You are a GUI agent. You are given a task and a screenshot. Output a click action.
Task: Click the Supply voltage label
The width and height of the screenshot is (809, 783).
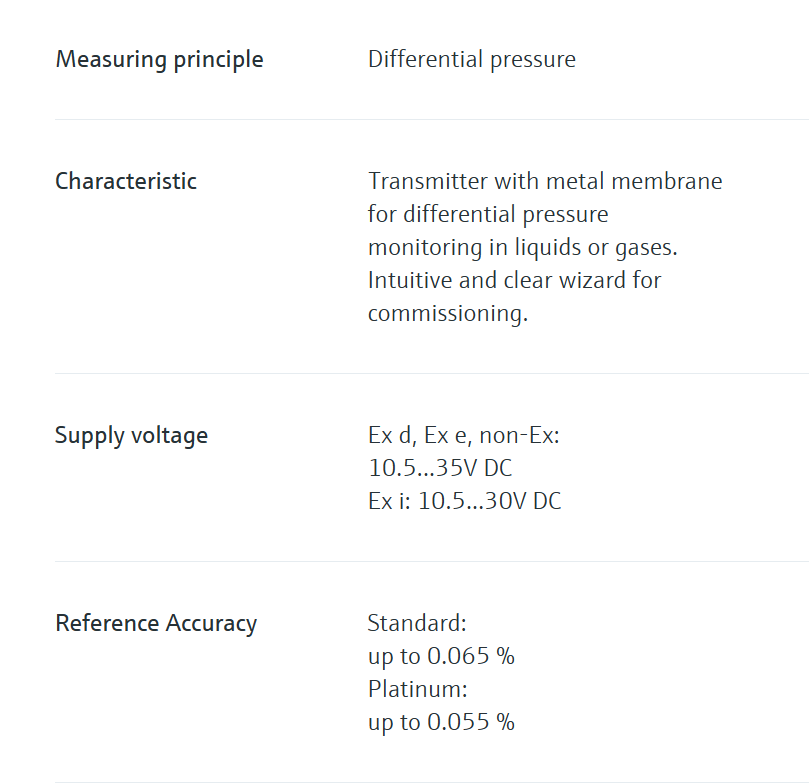pos(132,436)
